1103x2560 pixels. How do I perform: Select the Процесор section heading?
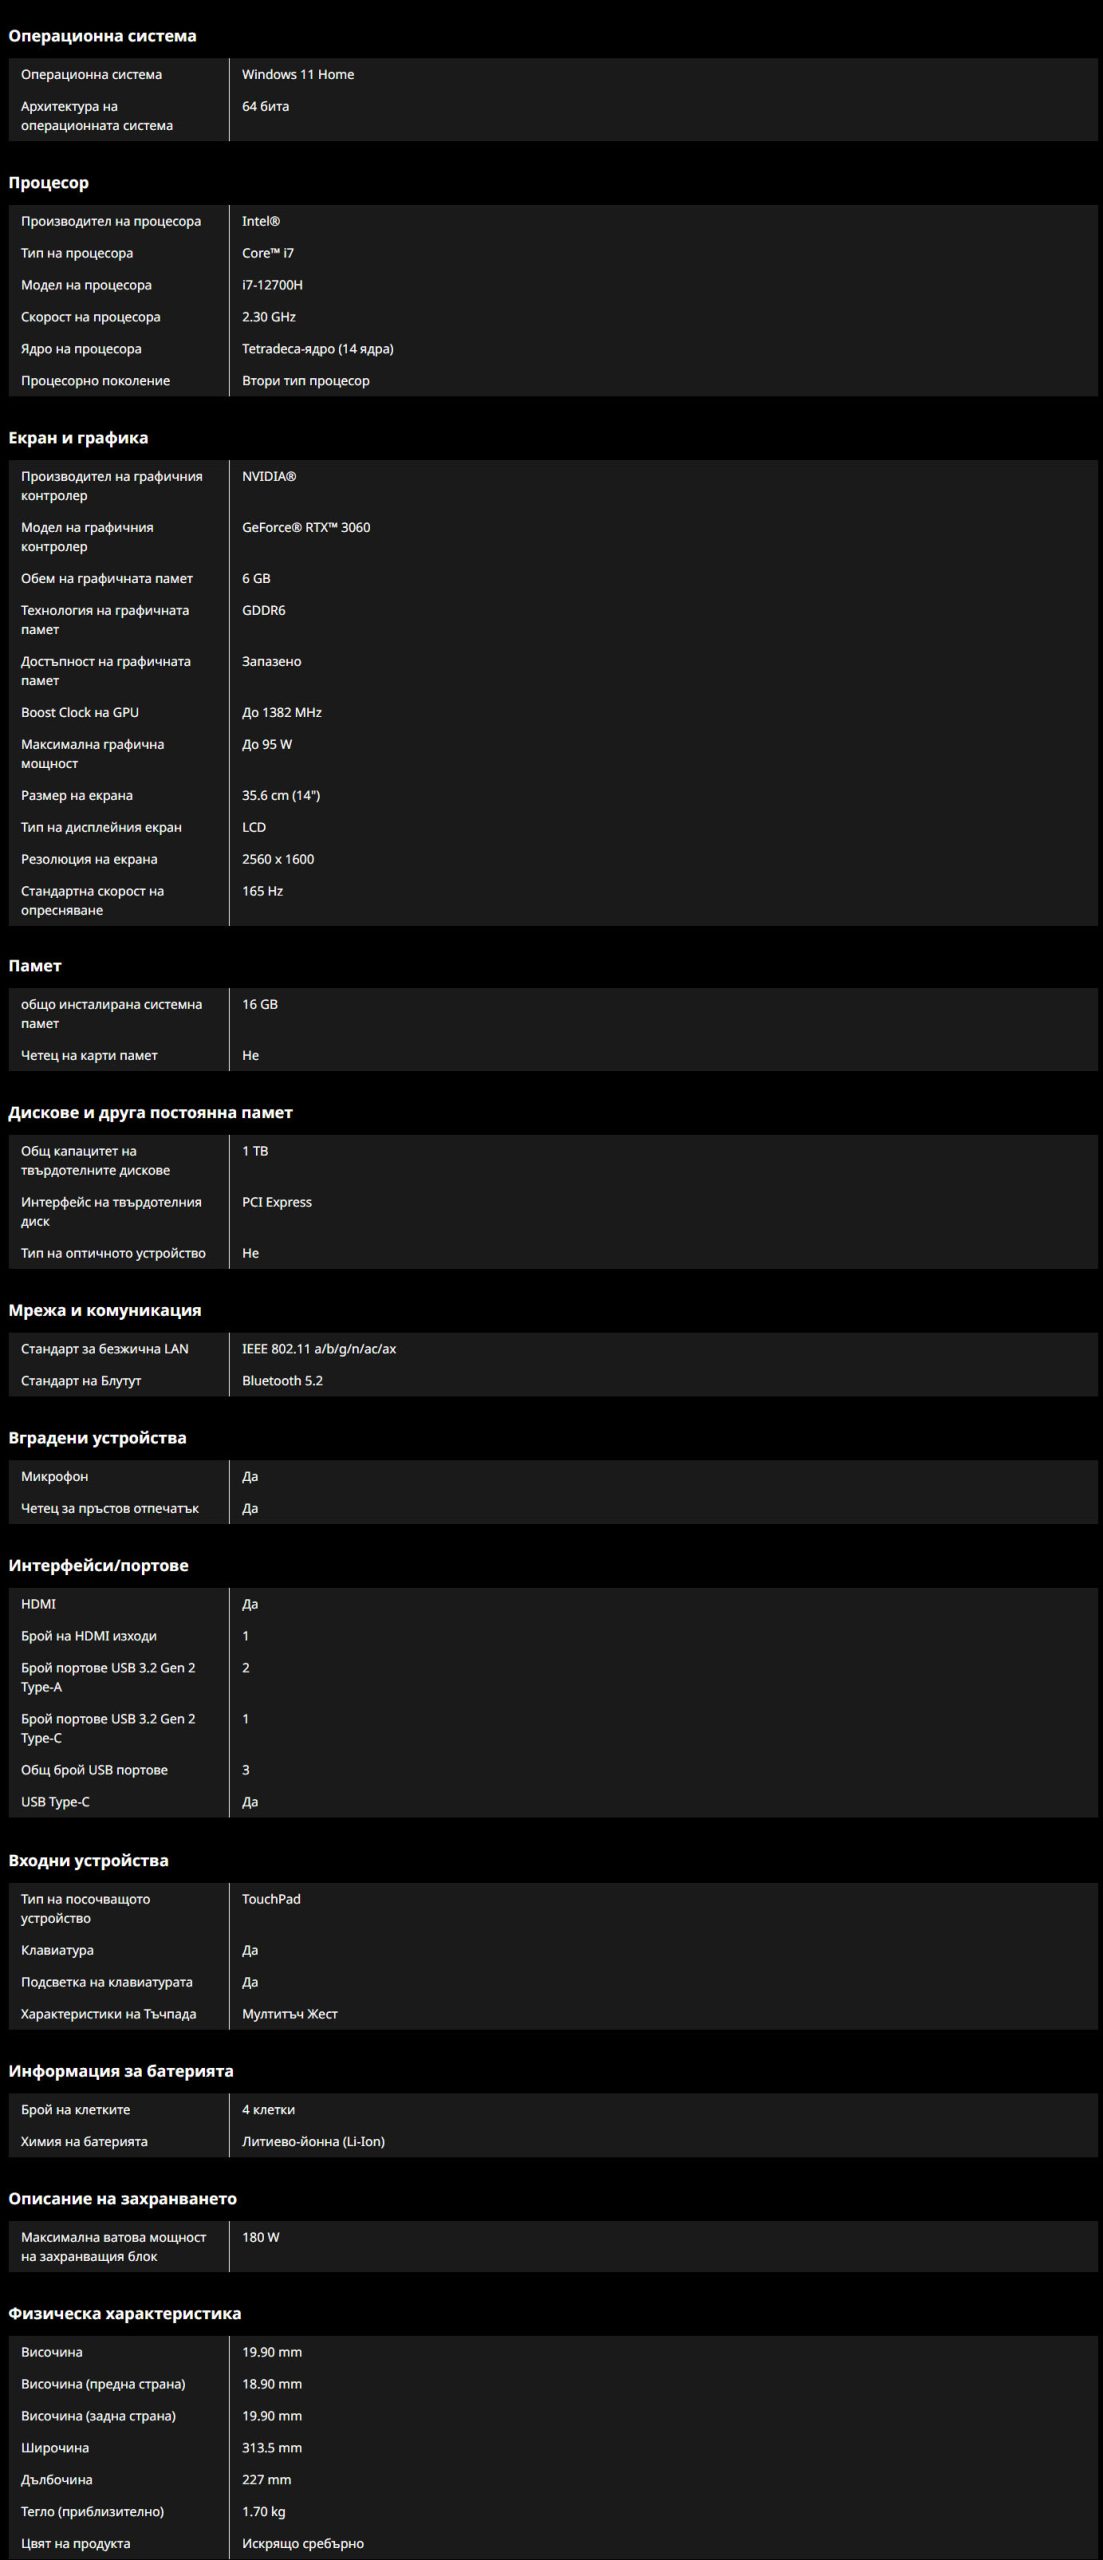click(x=48, y=183)
